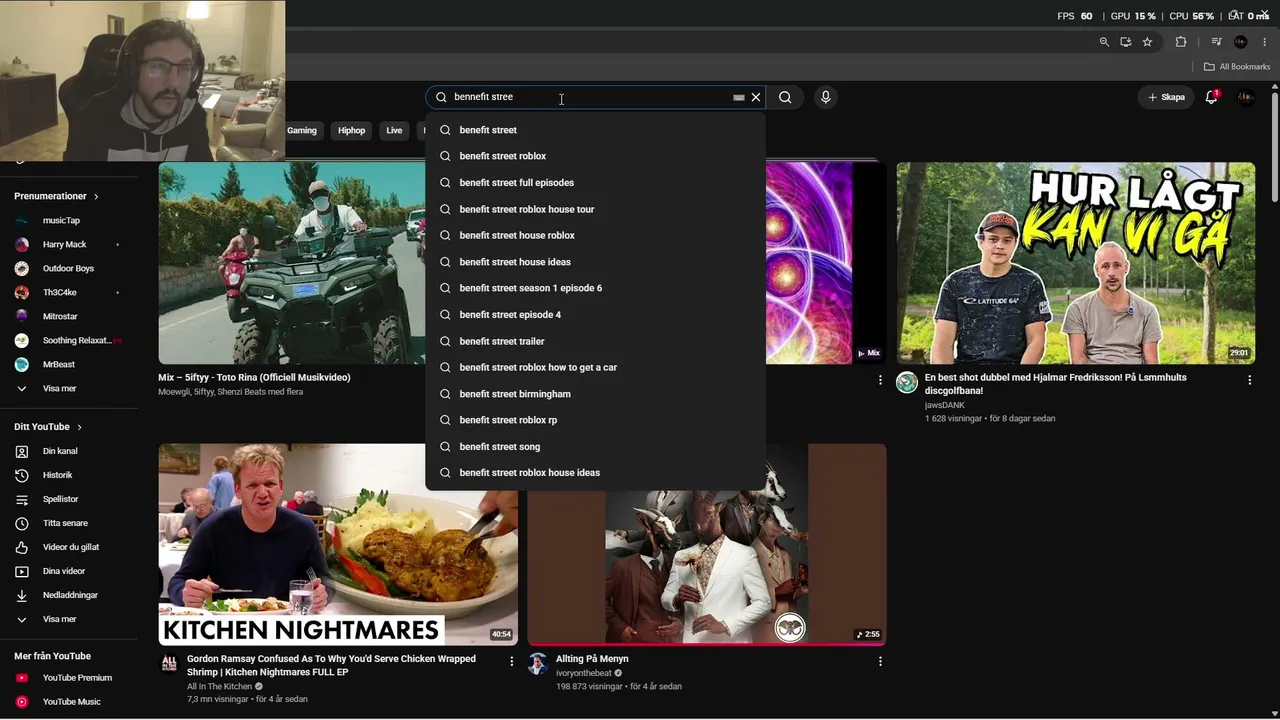Bookmark this page with the star icon

[x=1147, y=42]
